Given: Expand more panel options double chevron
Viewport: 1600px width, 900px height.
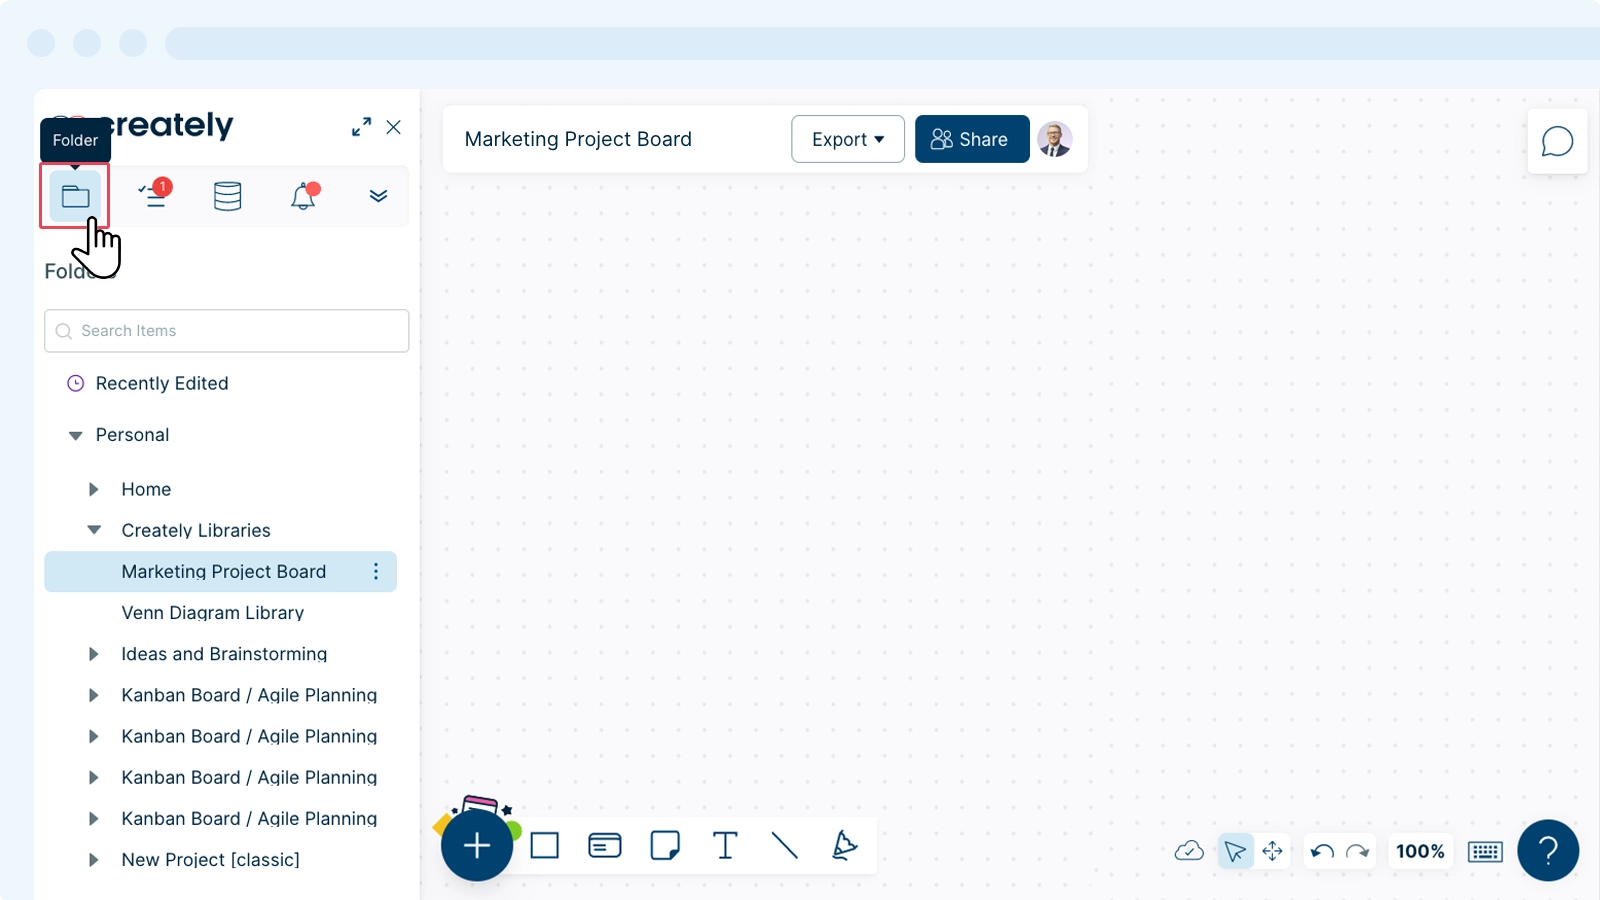Looking at the screenshot, I should [378, 196].
